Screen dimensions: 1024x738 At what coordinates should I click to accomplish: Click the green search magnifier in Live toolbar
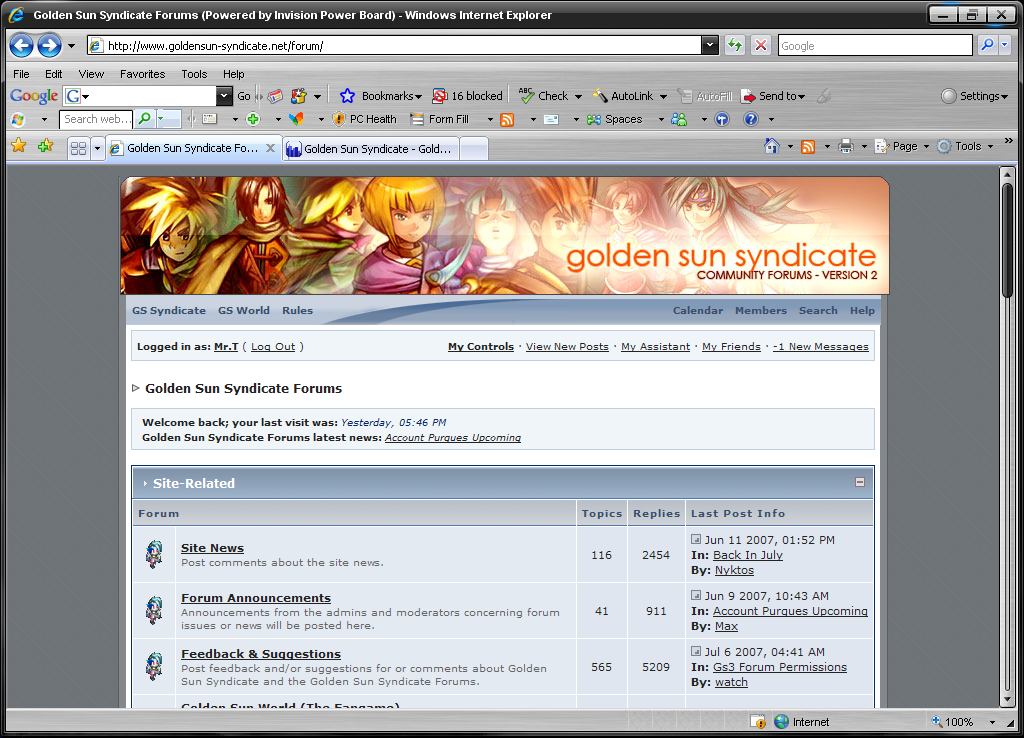145,118
